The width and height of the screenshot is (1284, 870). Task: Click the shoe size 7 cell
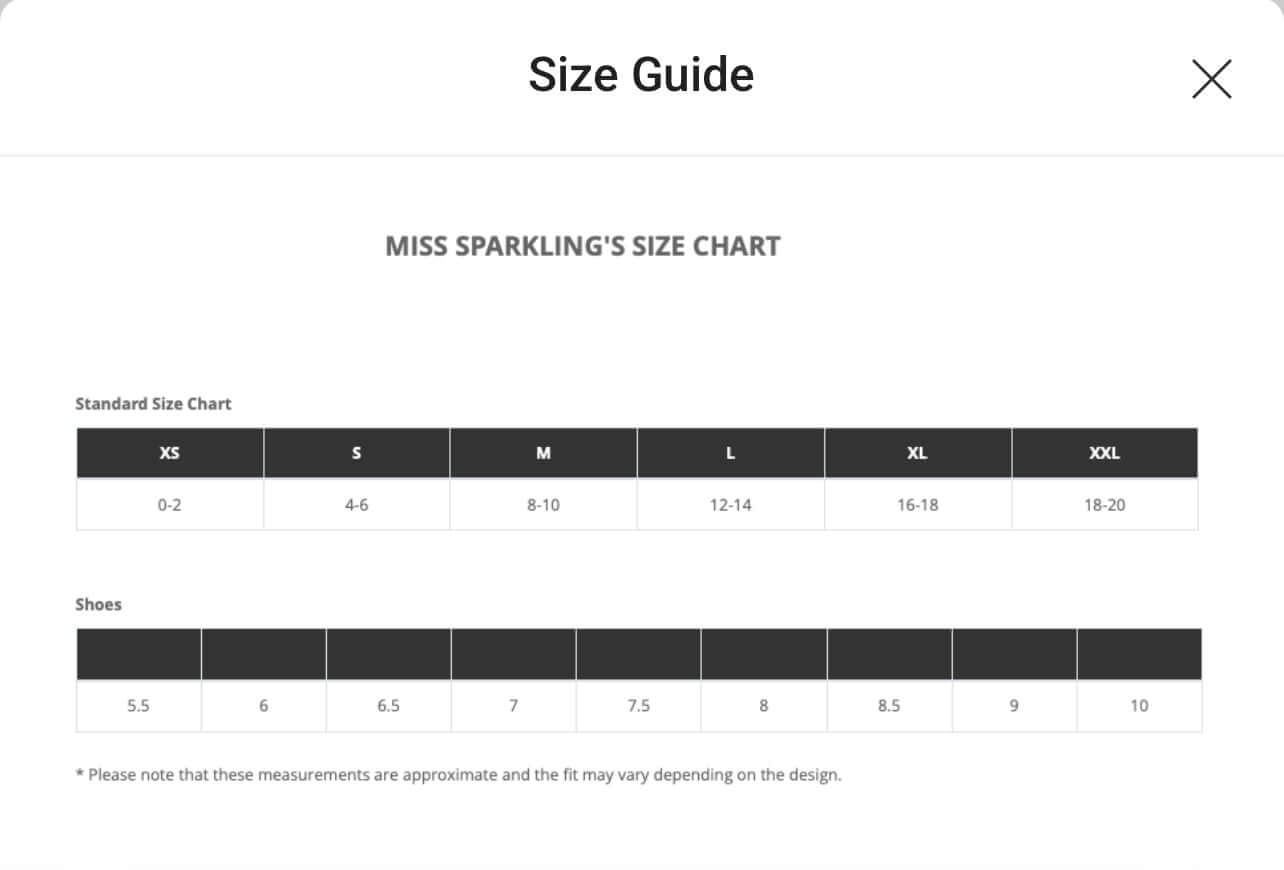click(513, 706)
